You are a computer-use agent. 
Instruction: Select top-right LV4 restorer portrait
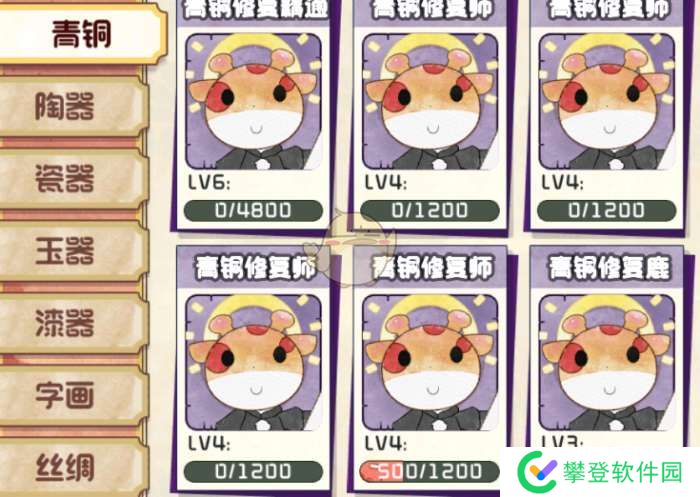tap(607, 101)
